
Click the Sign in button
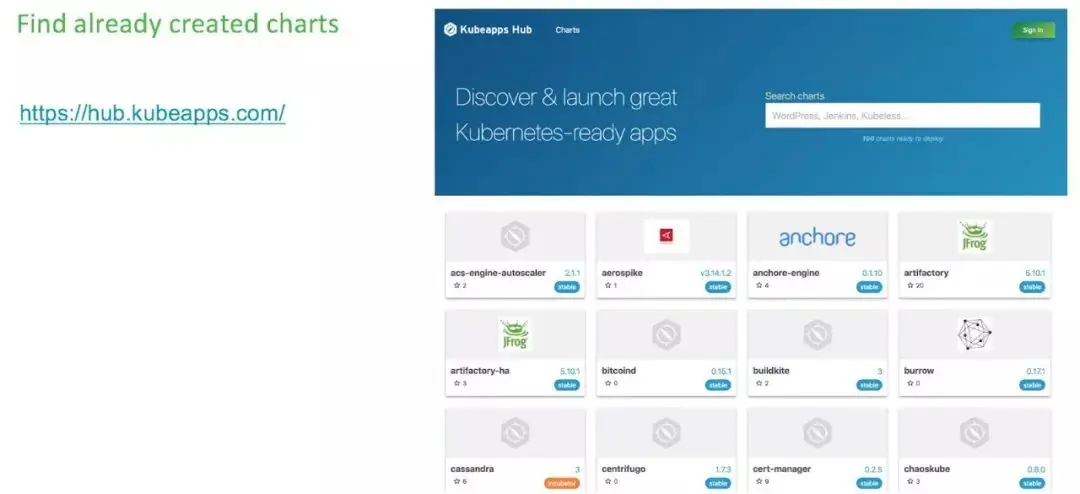coord(1032,30)
